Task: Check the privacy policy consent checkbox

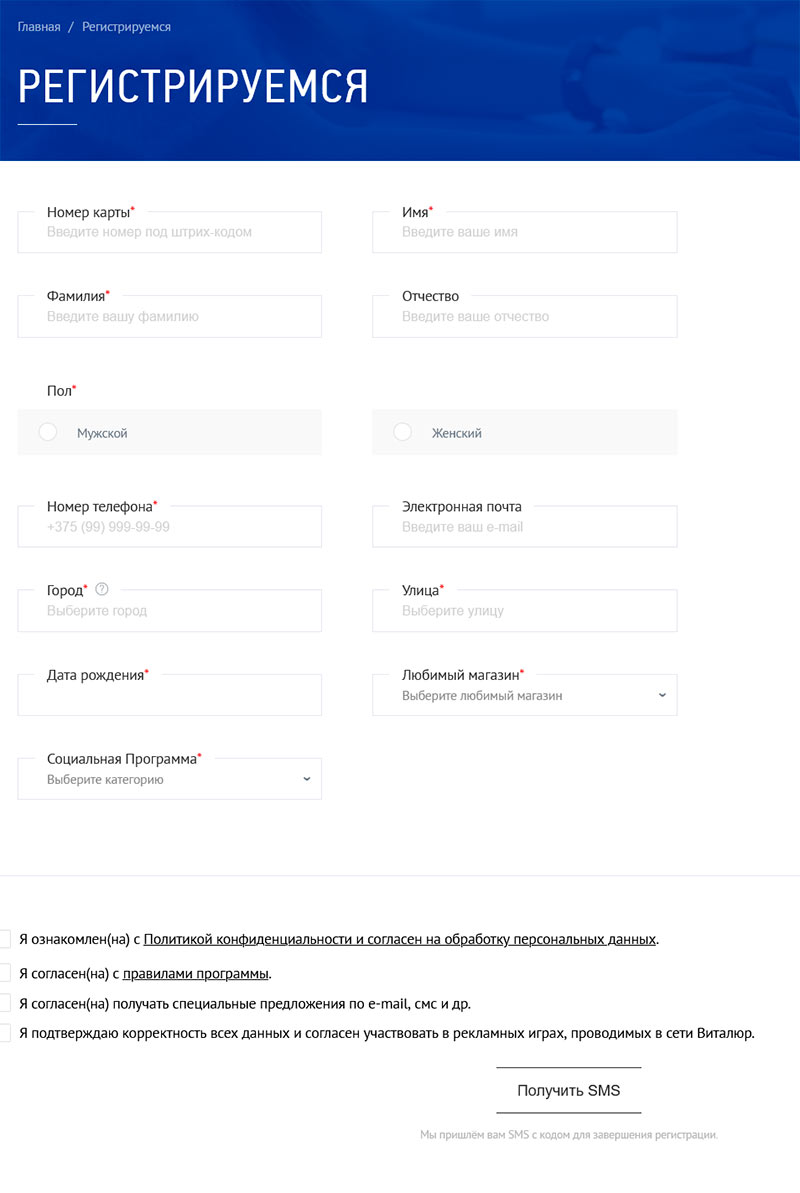Action: click(x=4, y=939)
